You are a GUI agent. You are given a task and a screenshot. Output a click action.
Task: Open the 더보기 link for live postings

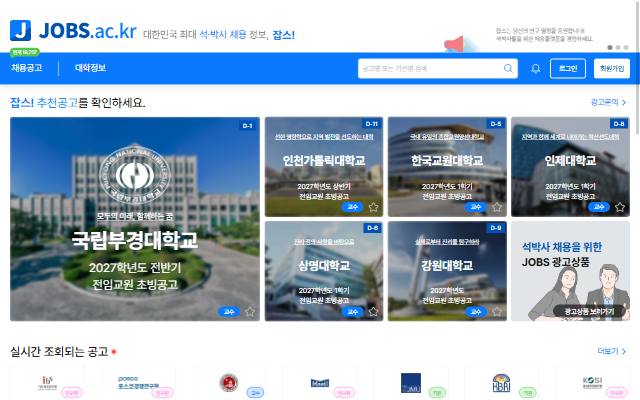[x=611, y=351]
